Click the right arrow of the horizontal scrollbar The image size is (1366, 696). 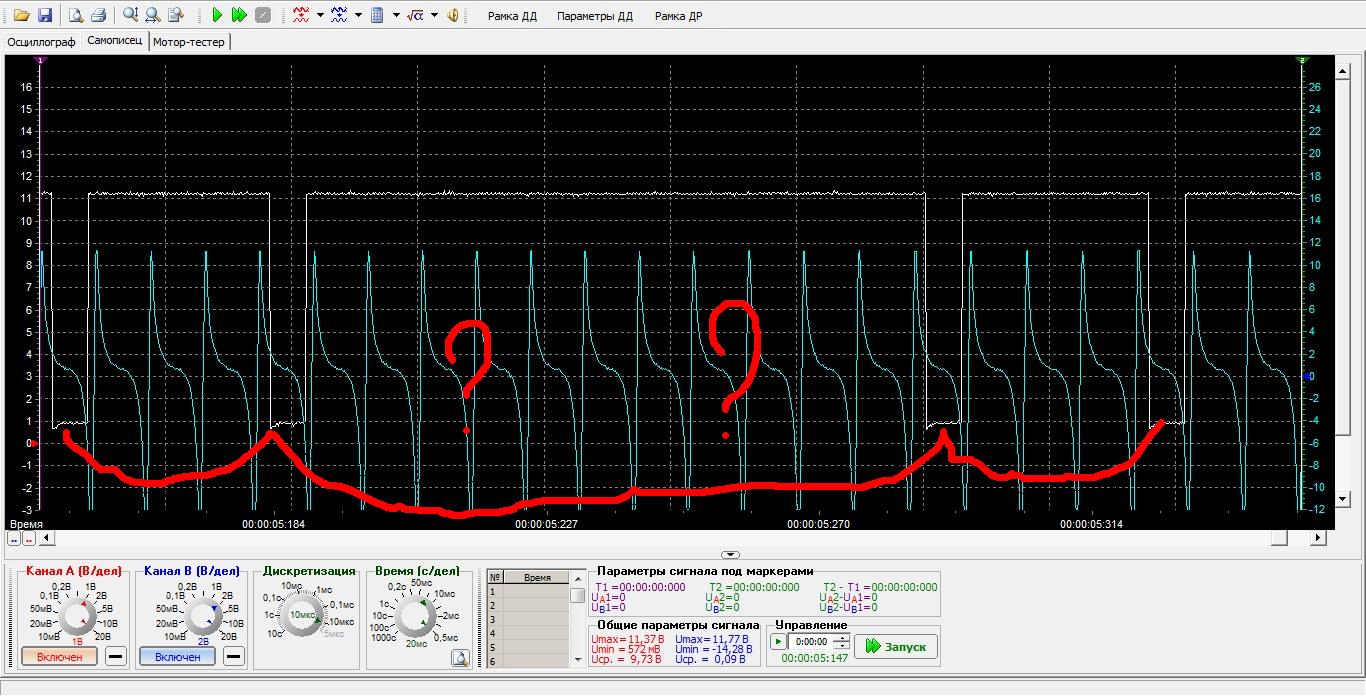click(x=1319, y=538)
